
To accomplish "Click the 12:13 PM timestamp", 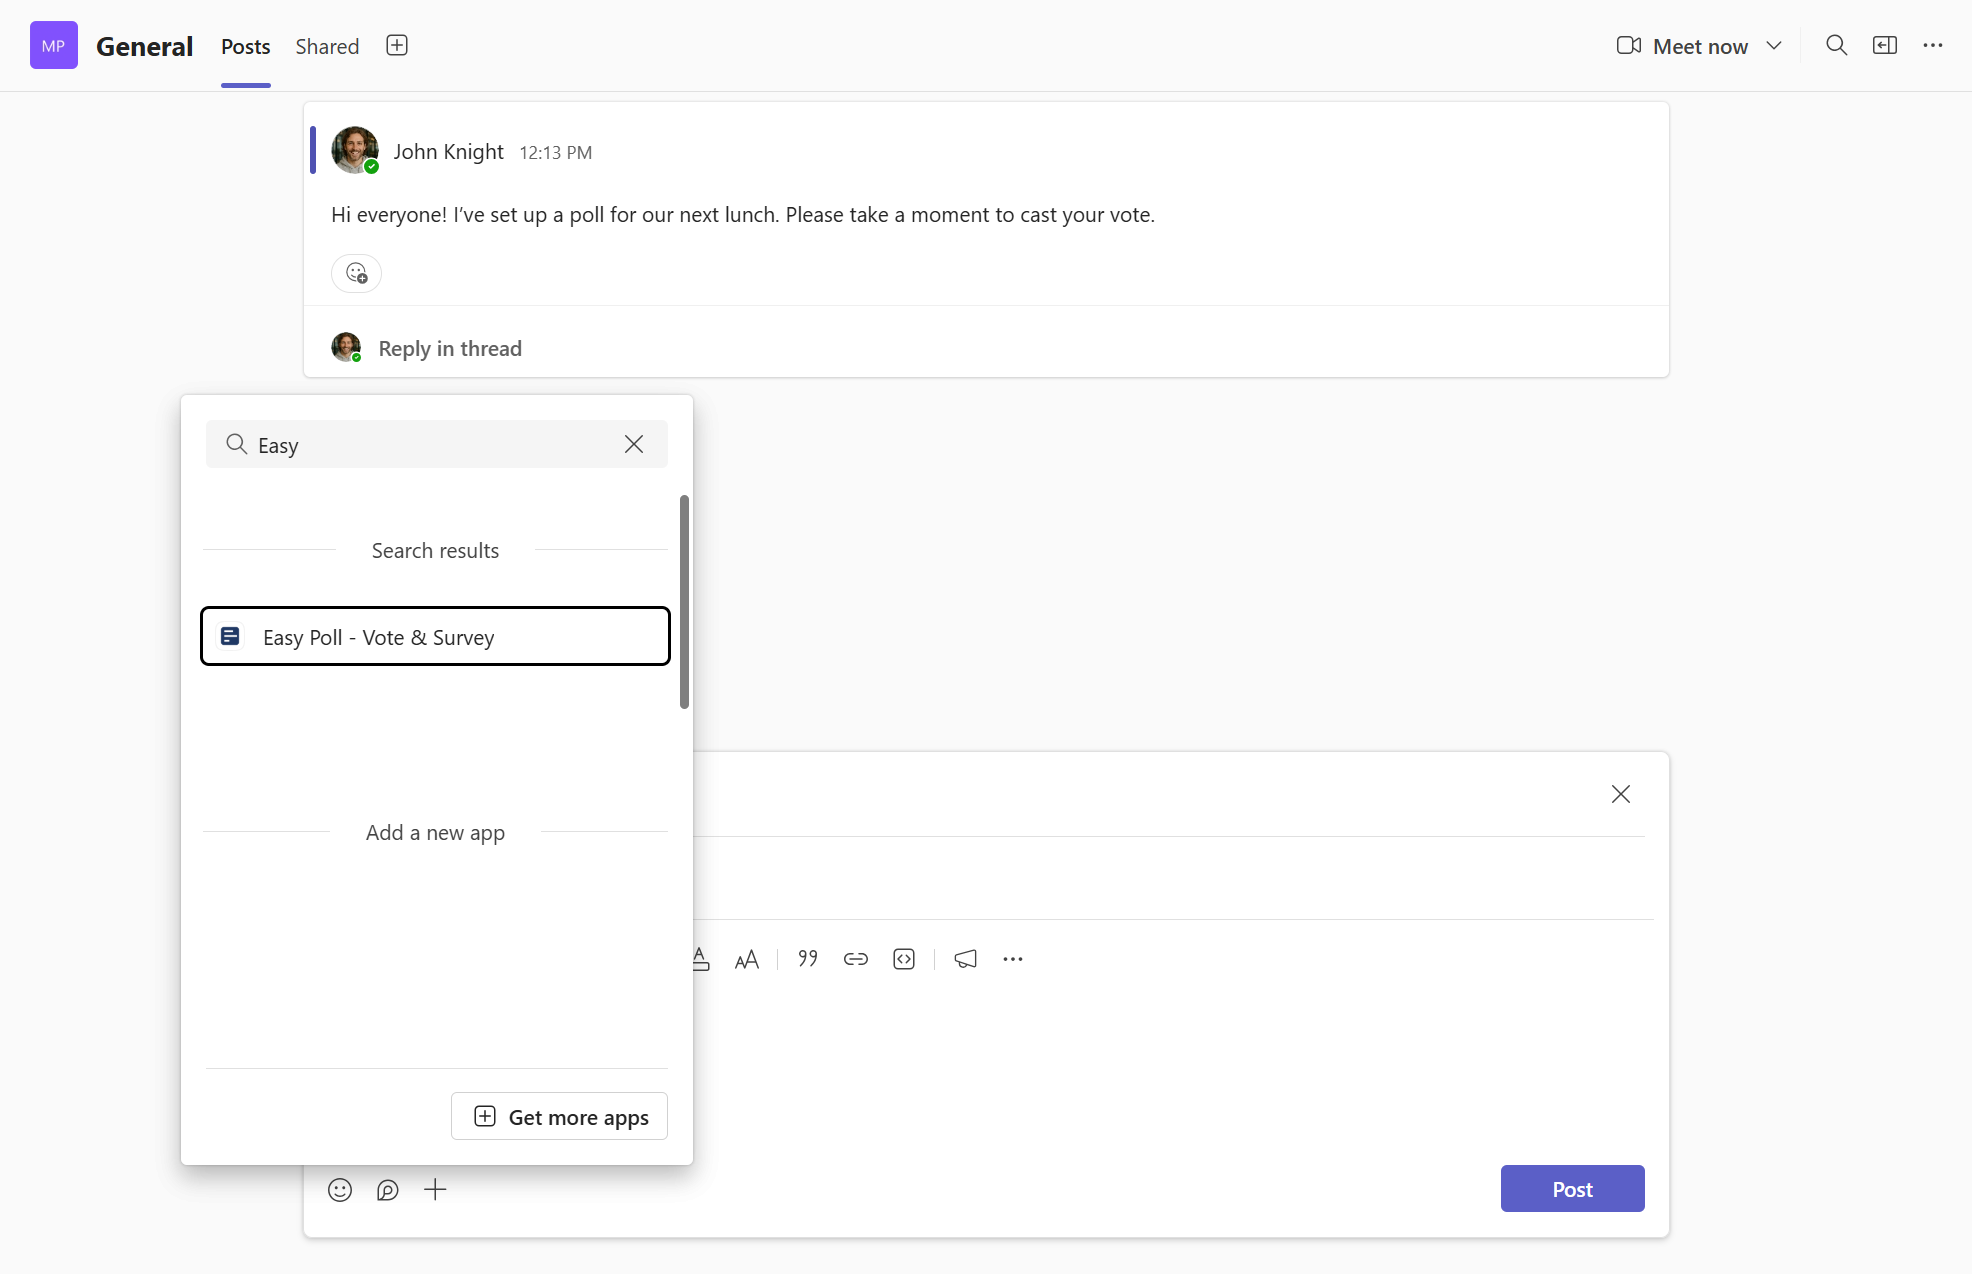I will click(x=556, y=152).
